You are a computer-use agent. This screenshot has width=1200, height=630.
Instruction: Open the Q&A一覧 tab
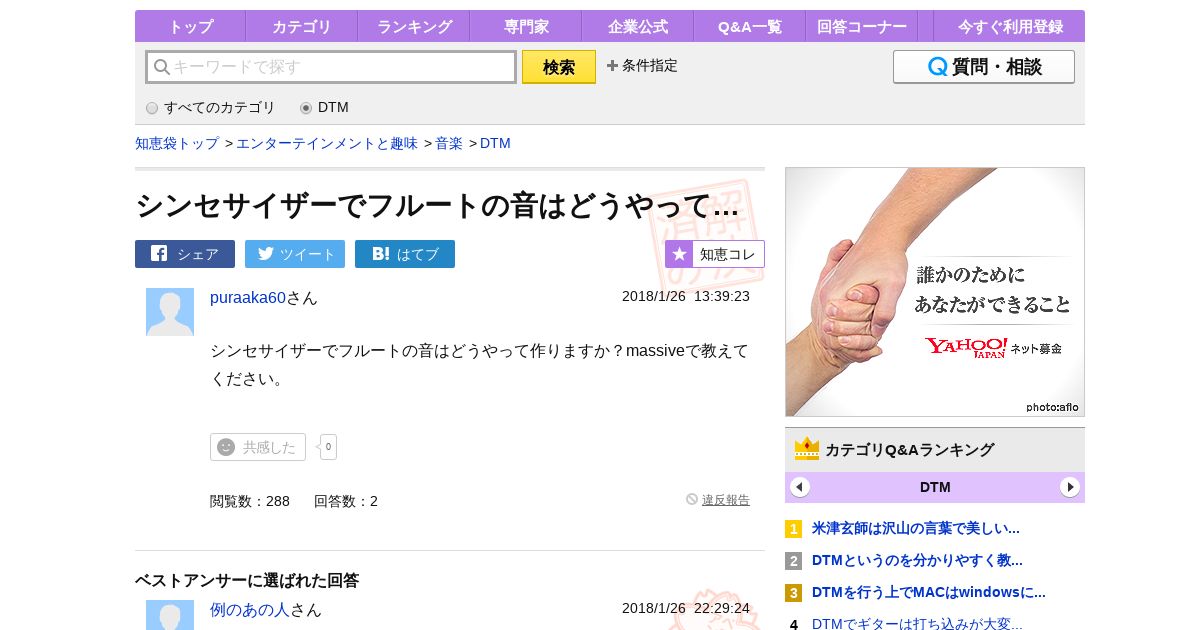click(749, 26)
